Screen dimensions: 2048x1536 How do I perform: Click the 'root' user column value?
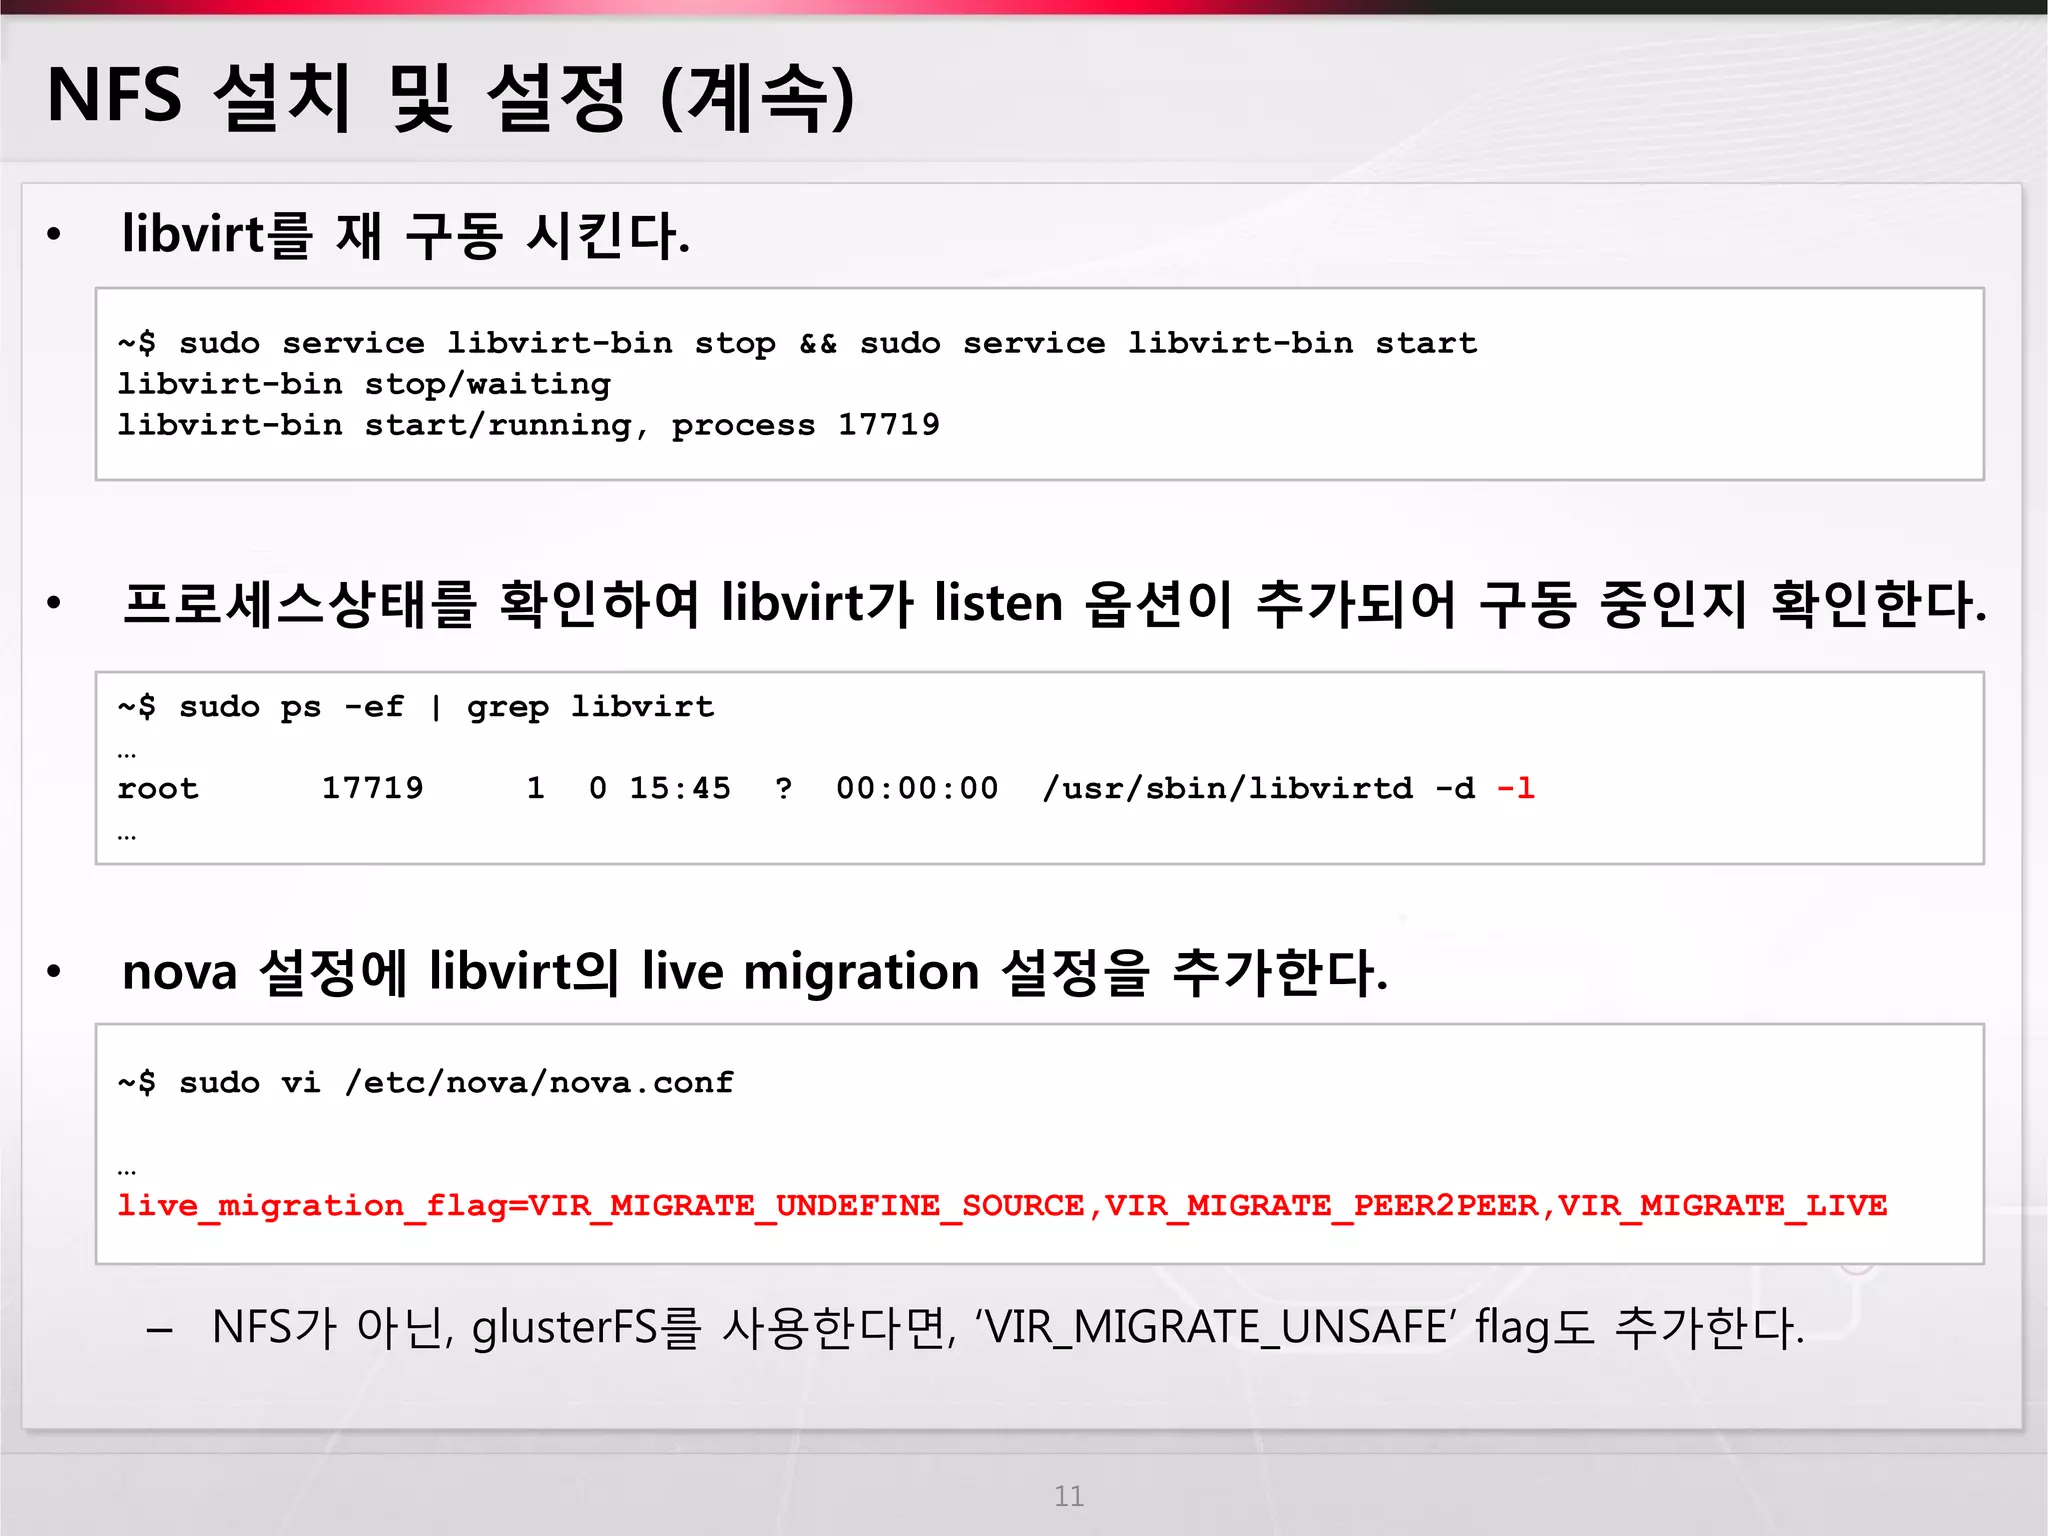[158, 788]
